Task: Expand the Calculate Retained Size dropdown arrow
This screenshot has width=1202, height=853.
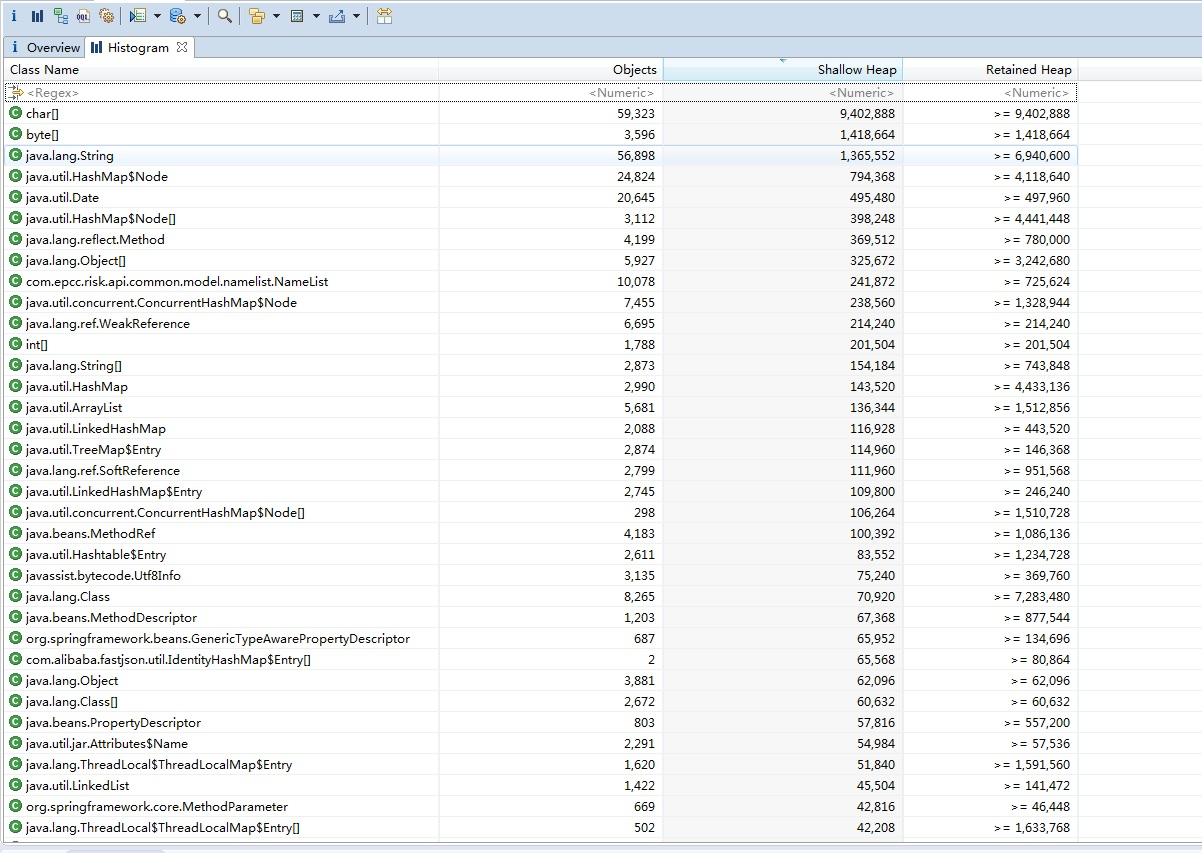Action: click(x=316, y=16)
